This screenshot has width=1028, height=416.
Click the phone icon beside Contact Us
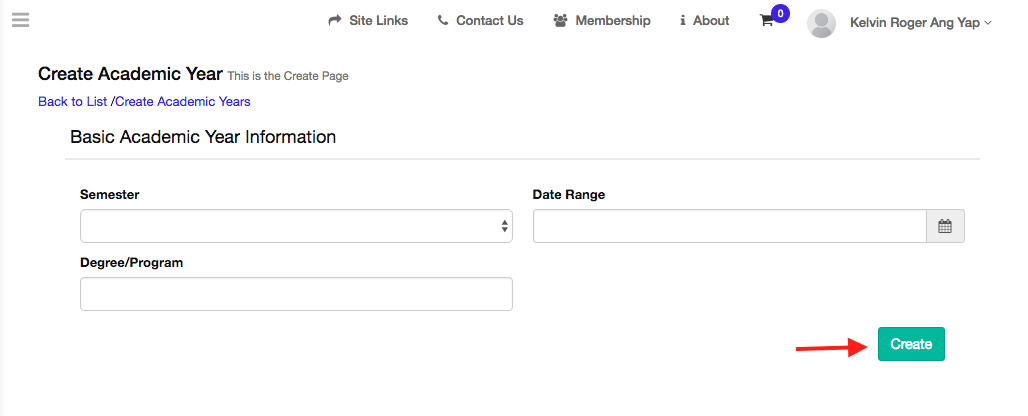pos(443,21)
